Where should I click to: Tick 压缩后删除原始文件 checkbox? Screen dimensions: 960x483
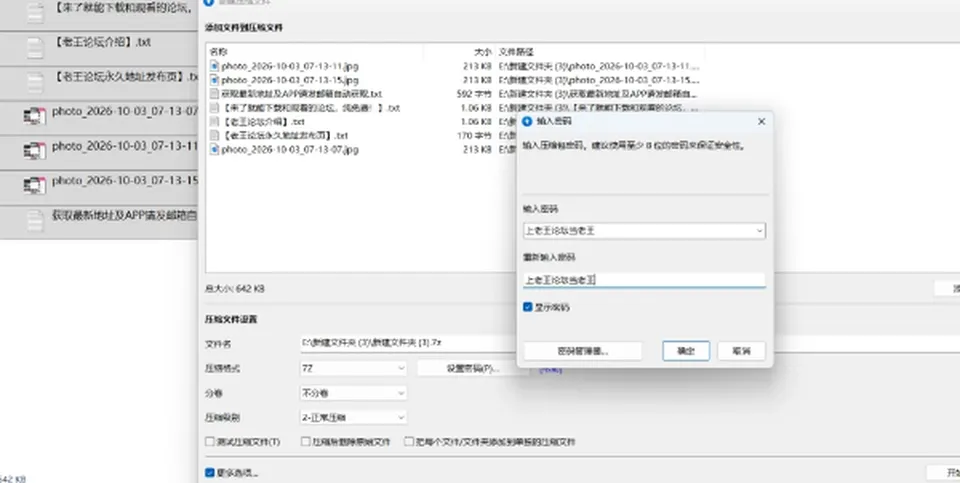[306, 441]
